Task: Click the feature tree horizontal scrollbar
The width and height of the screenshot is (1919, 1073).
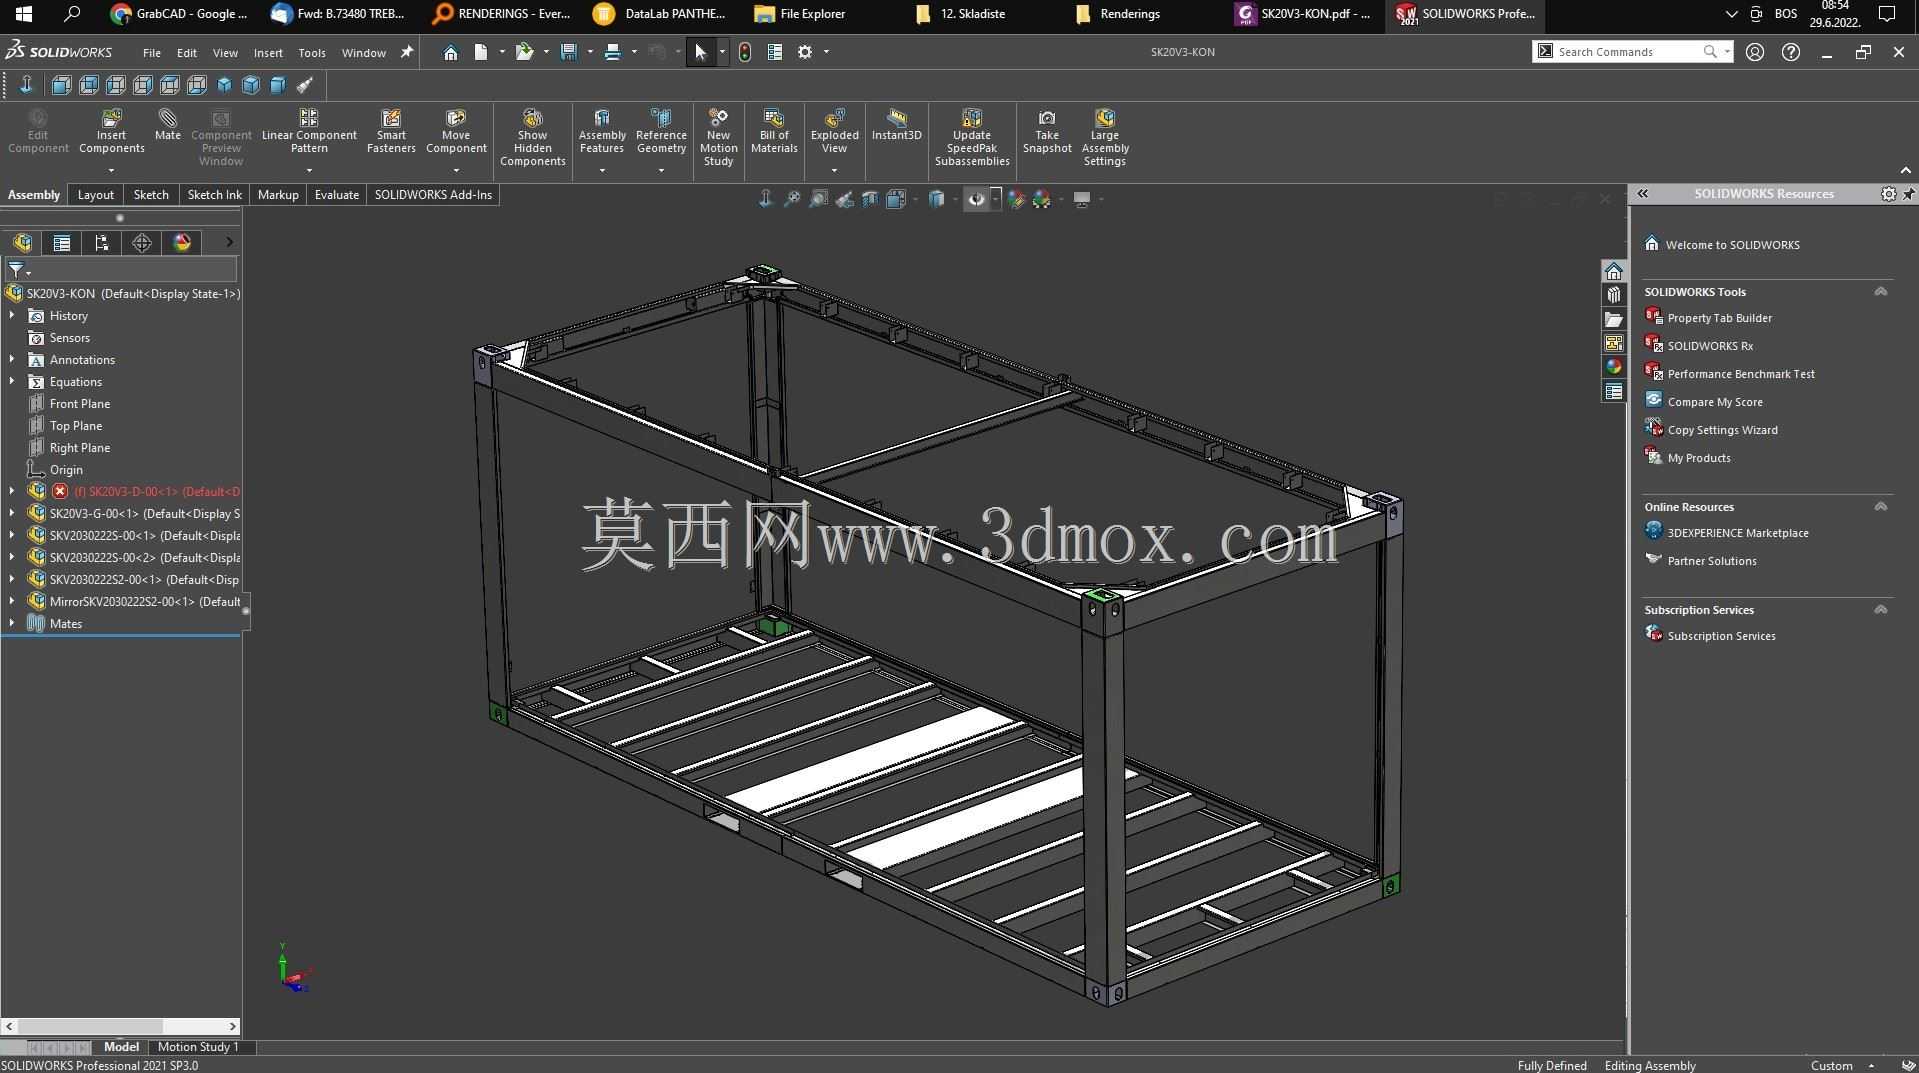Action: pyautogui.click(x=120, y=1026)
